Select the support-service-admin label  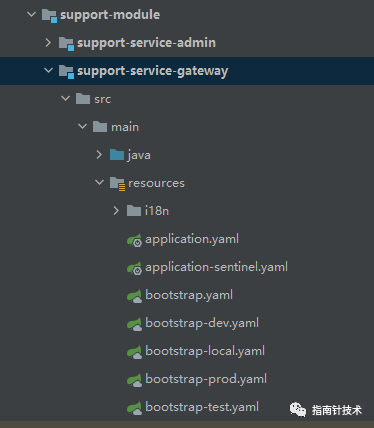(146, 43)
